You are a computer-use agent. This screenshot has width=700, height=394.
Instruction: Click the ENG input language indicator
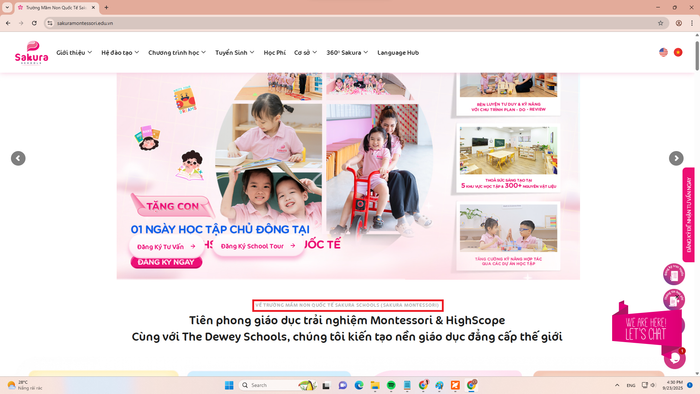(x=631, y=385)
